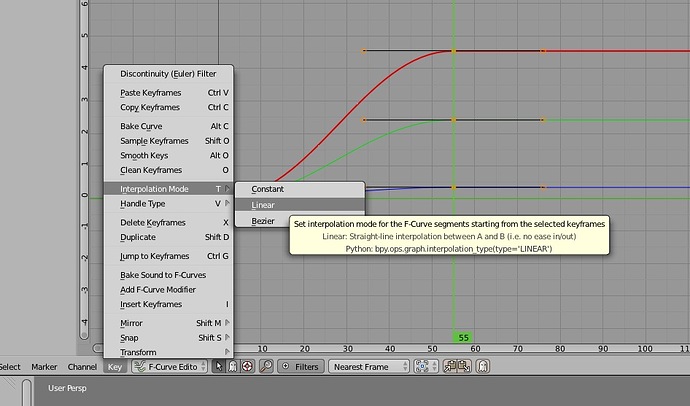690x406 pixels.
Task: Toggle the Filters button
Action: tap(301, 366)
